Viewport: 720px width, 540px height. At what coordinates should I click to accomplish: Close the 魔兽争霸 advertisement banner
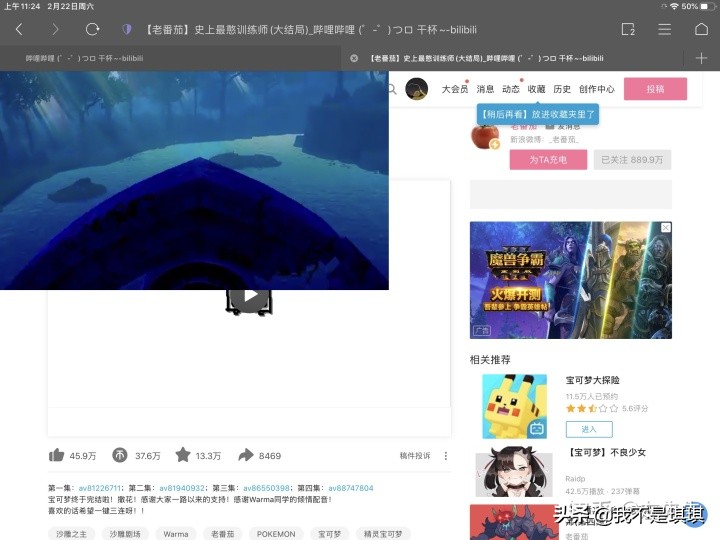665,227
